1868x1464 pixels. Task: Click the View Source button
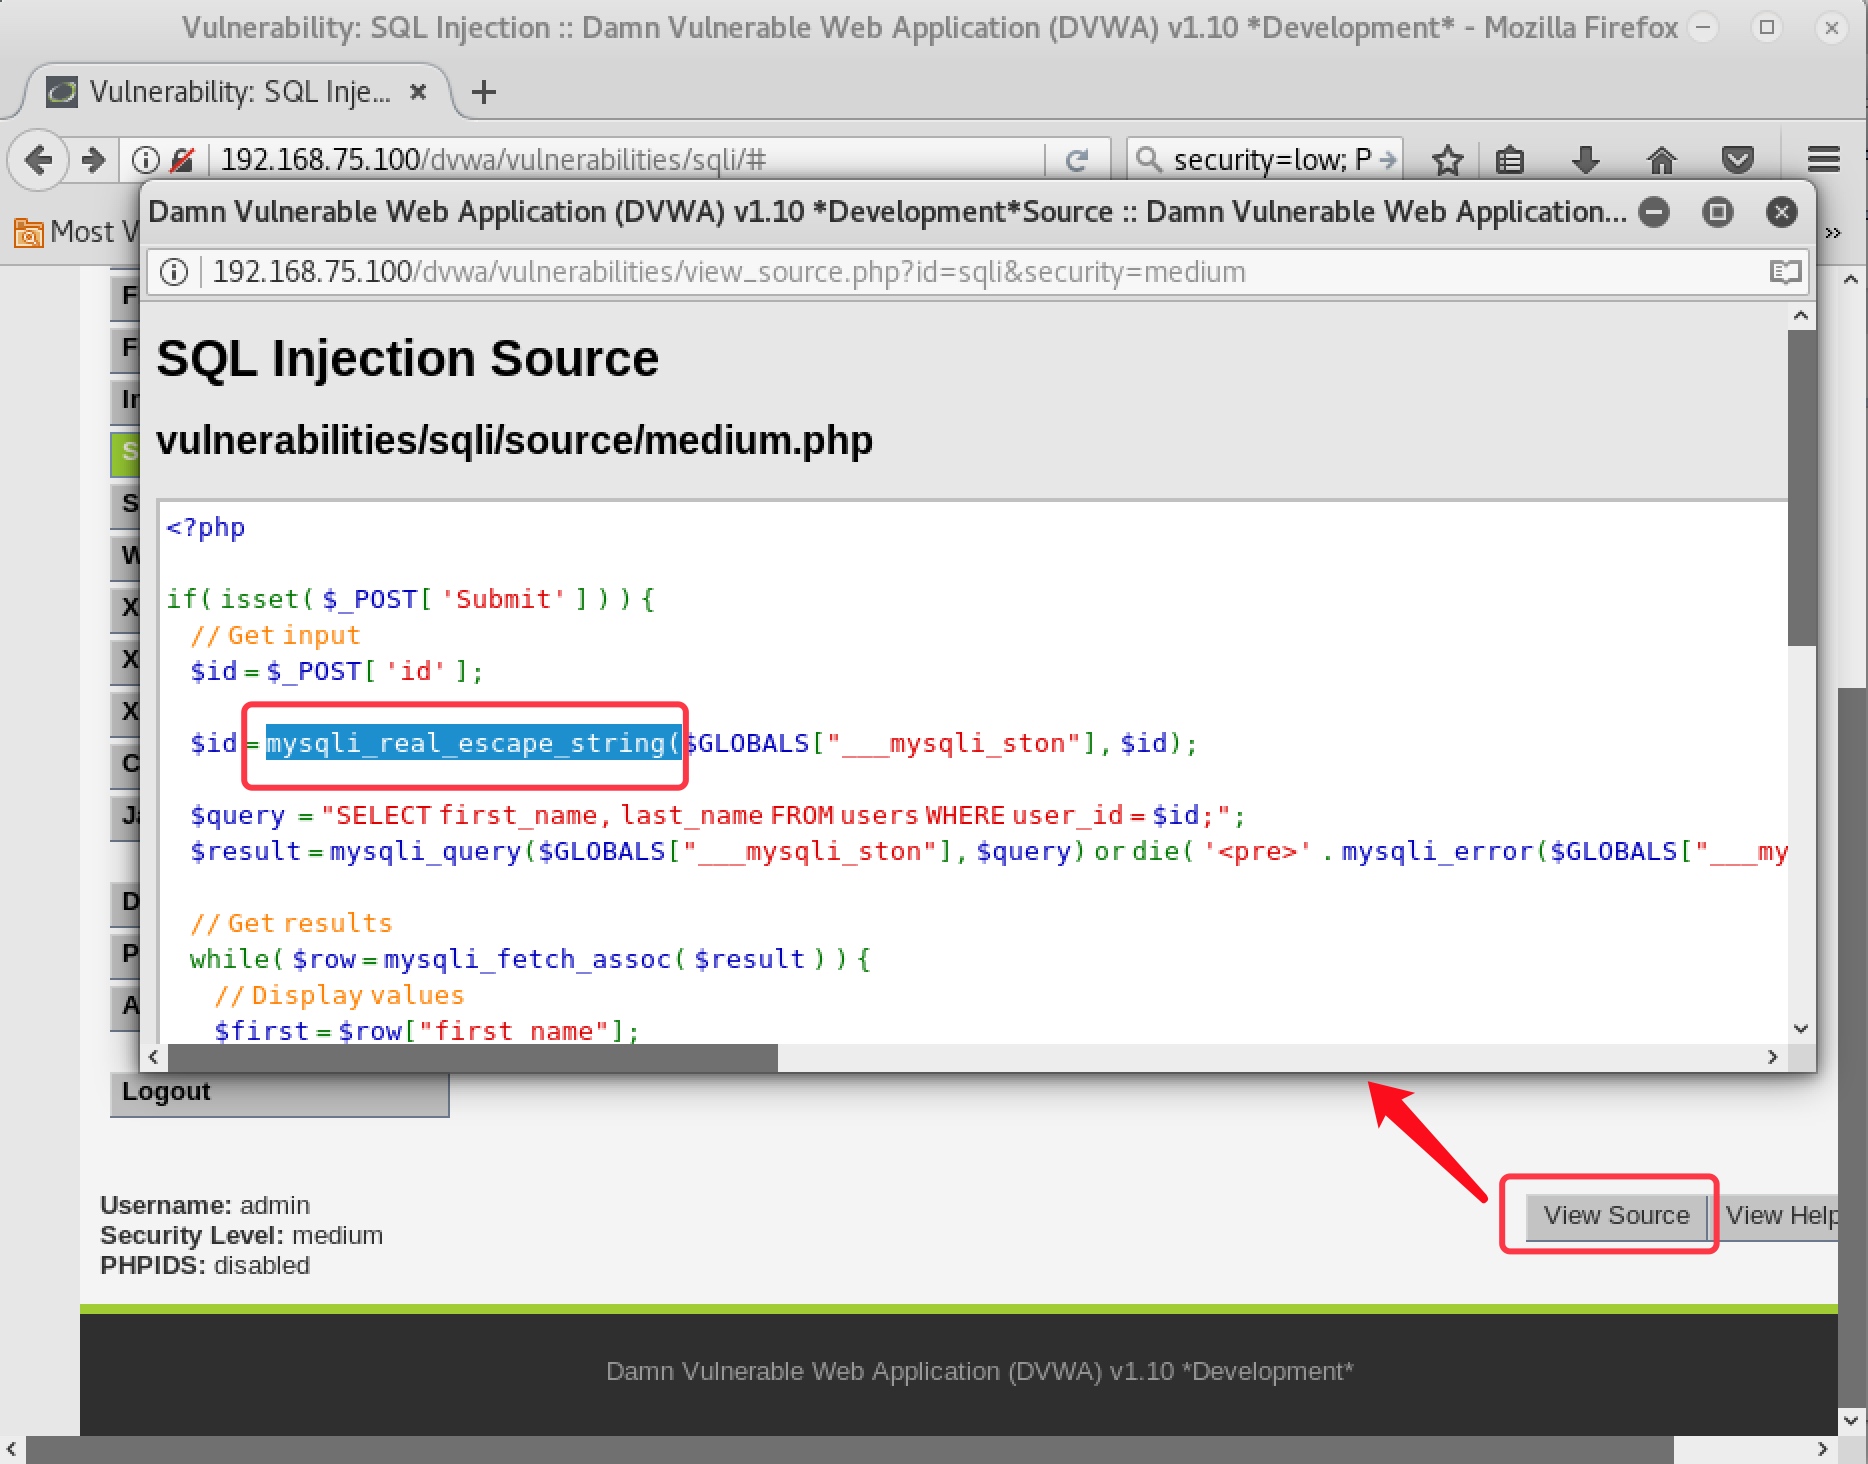(1616, 1215)
